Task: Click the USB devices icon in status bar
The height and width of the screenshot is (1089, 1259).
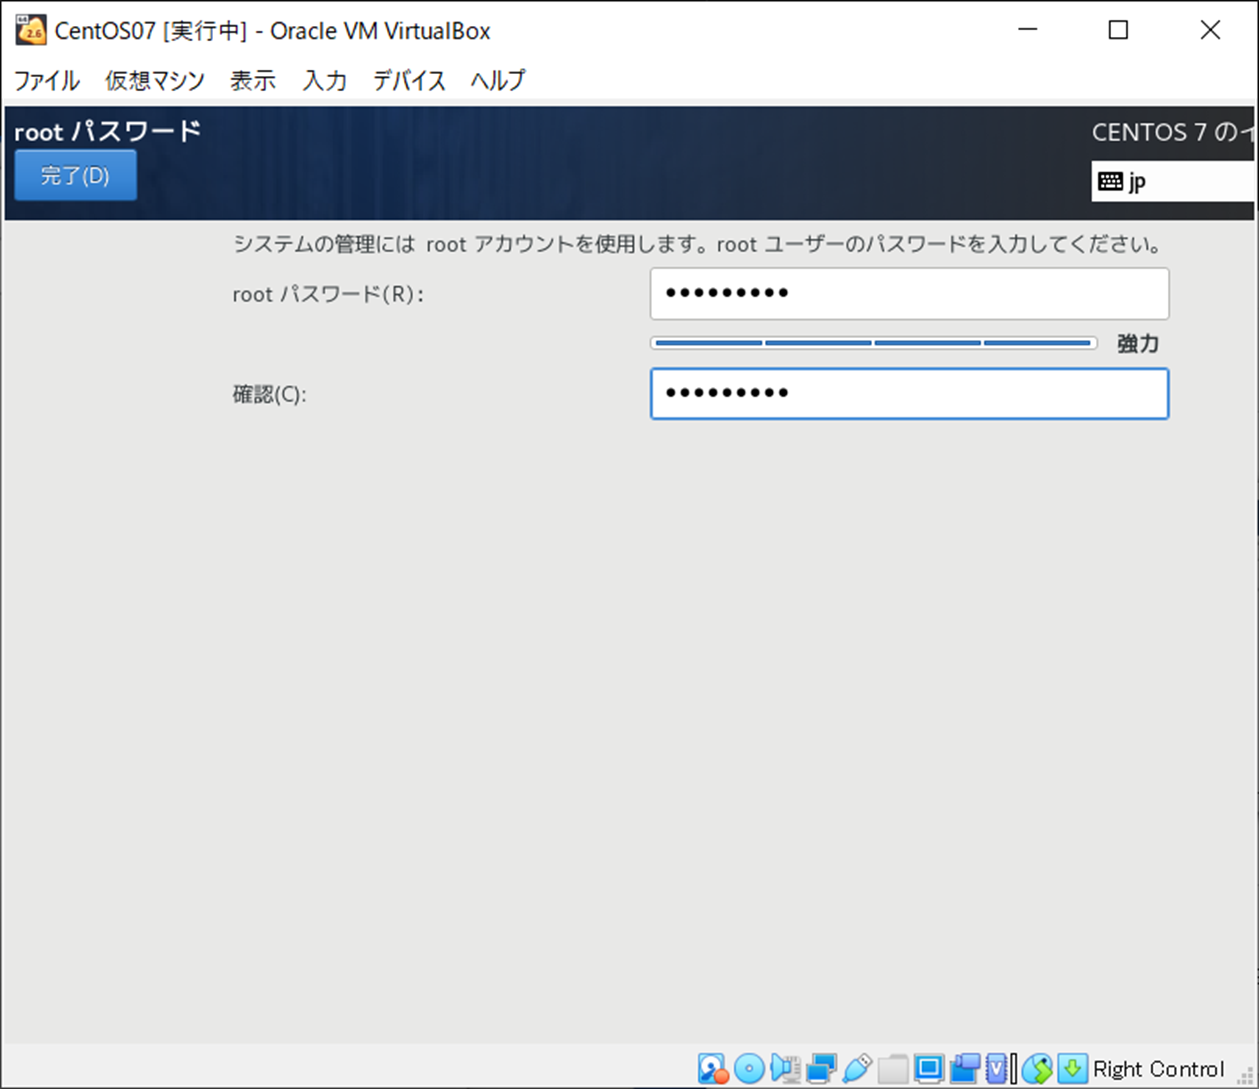Action: tap(857, 1069)
